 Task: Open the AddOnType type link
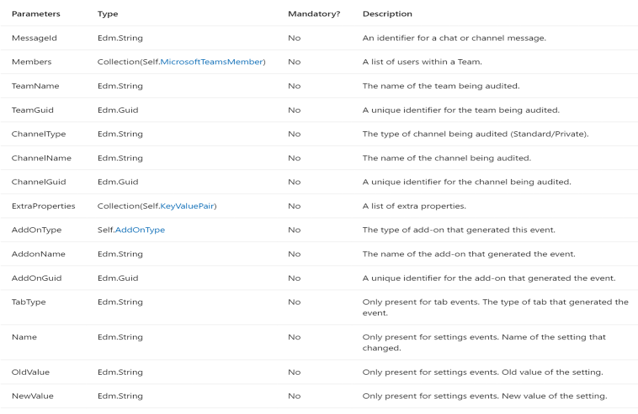140,230
